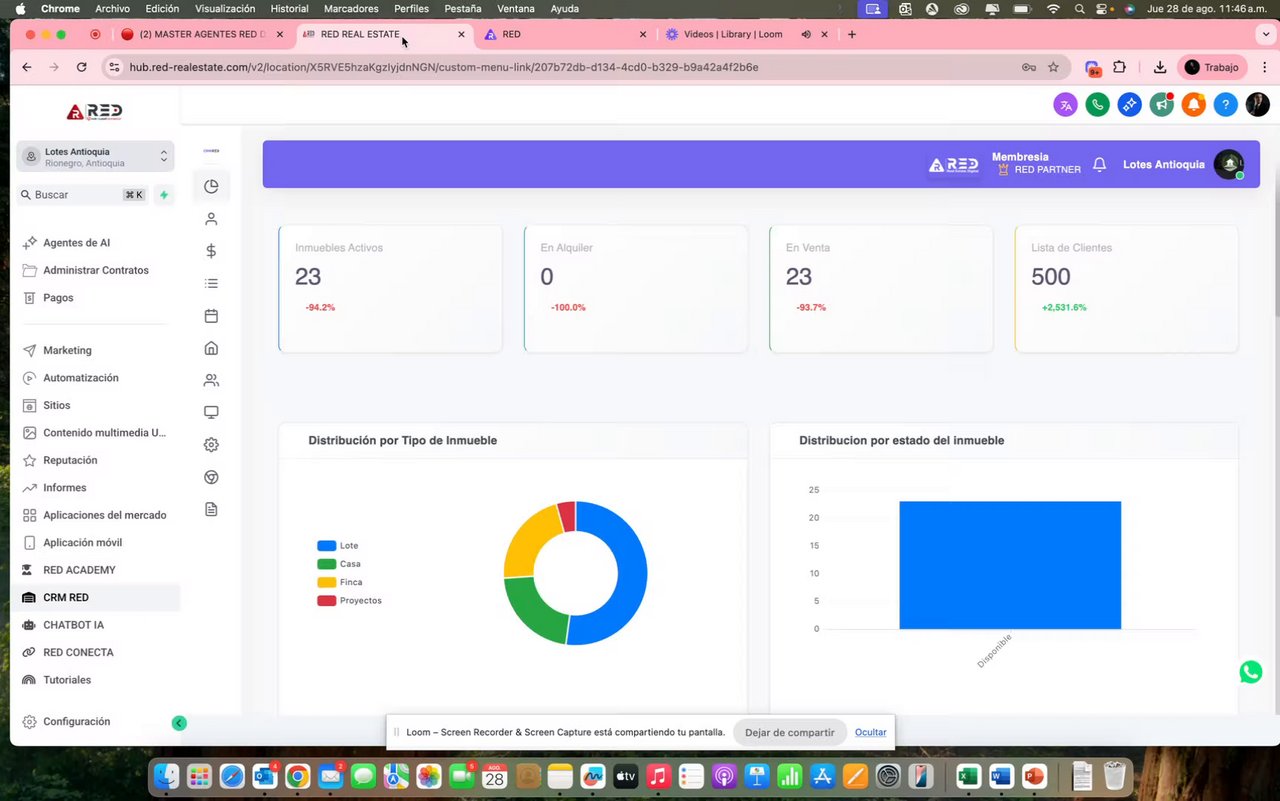Click the green lightning quick action icon
Screen dimensions: 1280x801
[x=164, y=195]
